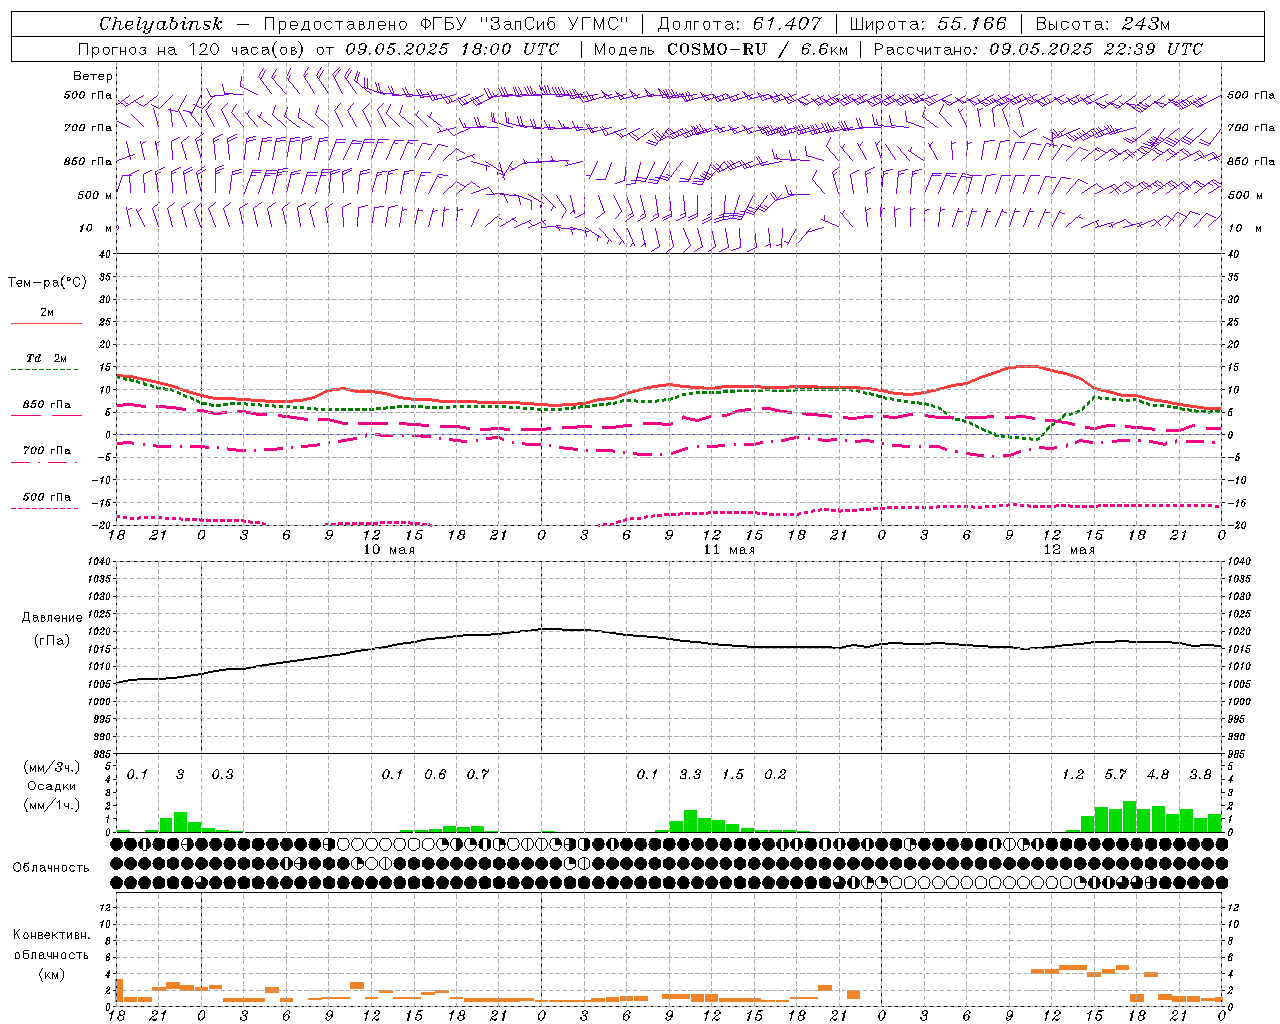
Task: Click the Chelyabinsk station title
Action: (161, 24)
